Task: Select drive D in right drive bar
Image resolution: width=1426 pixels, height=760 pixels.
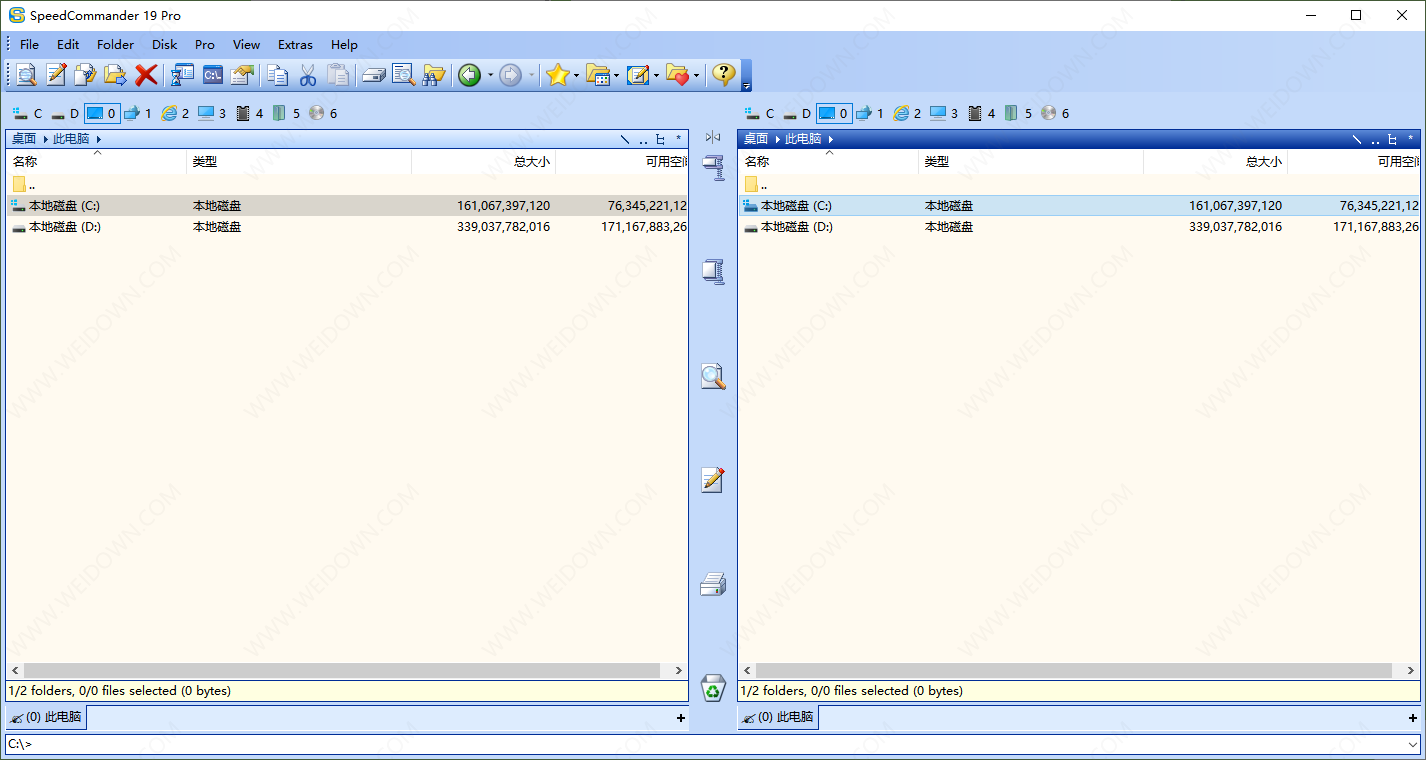Action: [796, 113]
